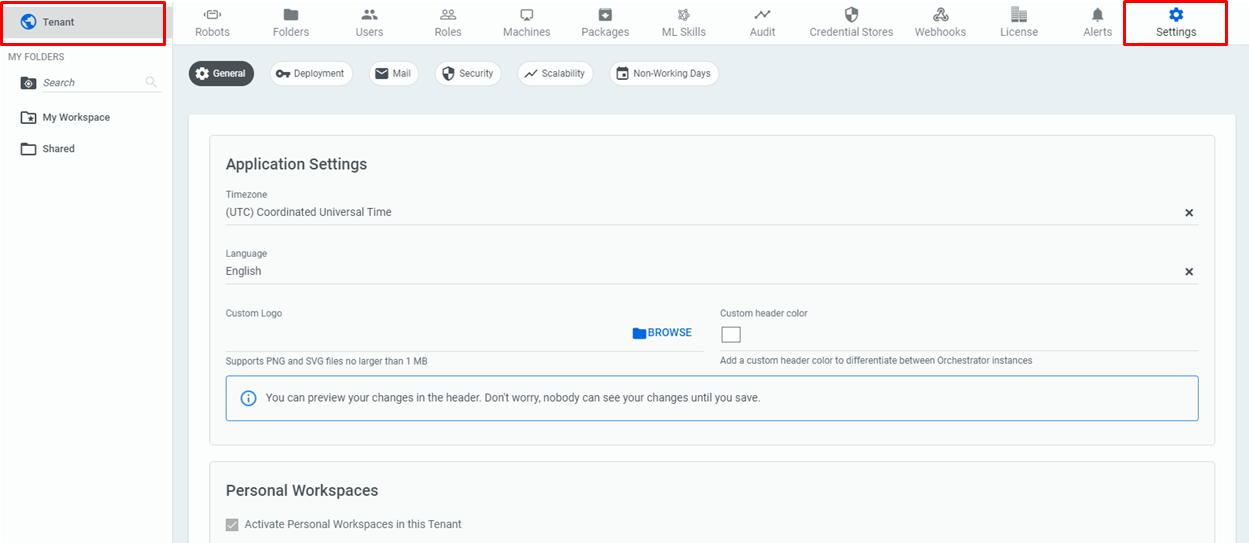The image size is (1249, 543).
Task: Switch to the Deployment settings tab
Action: click(310, 73)
